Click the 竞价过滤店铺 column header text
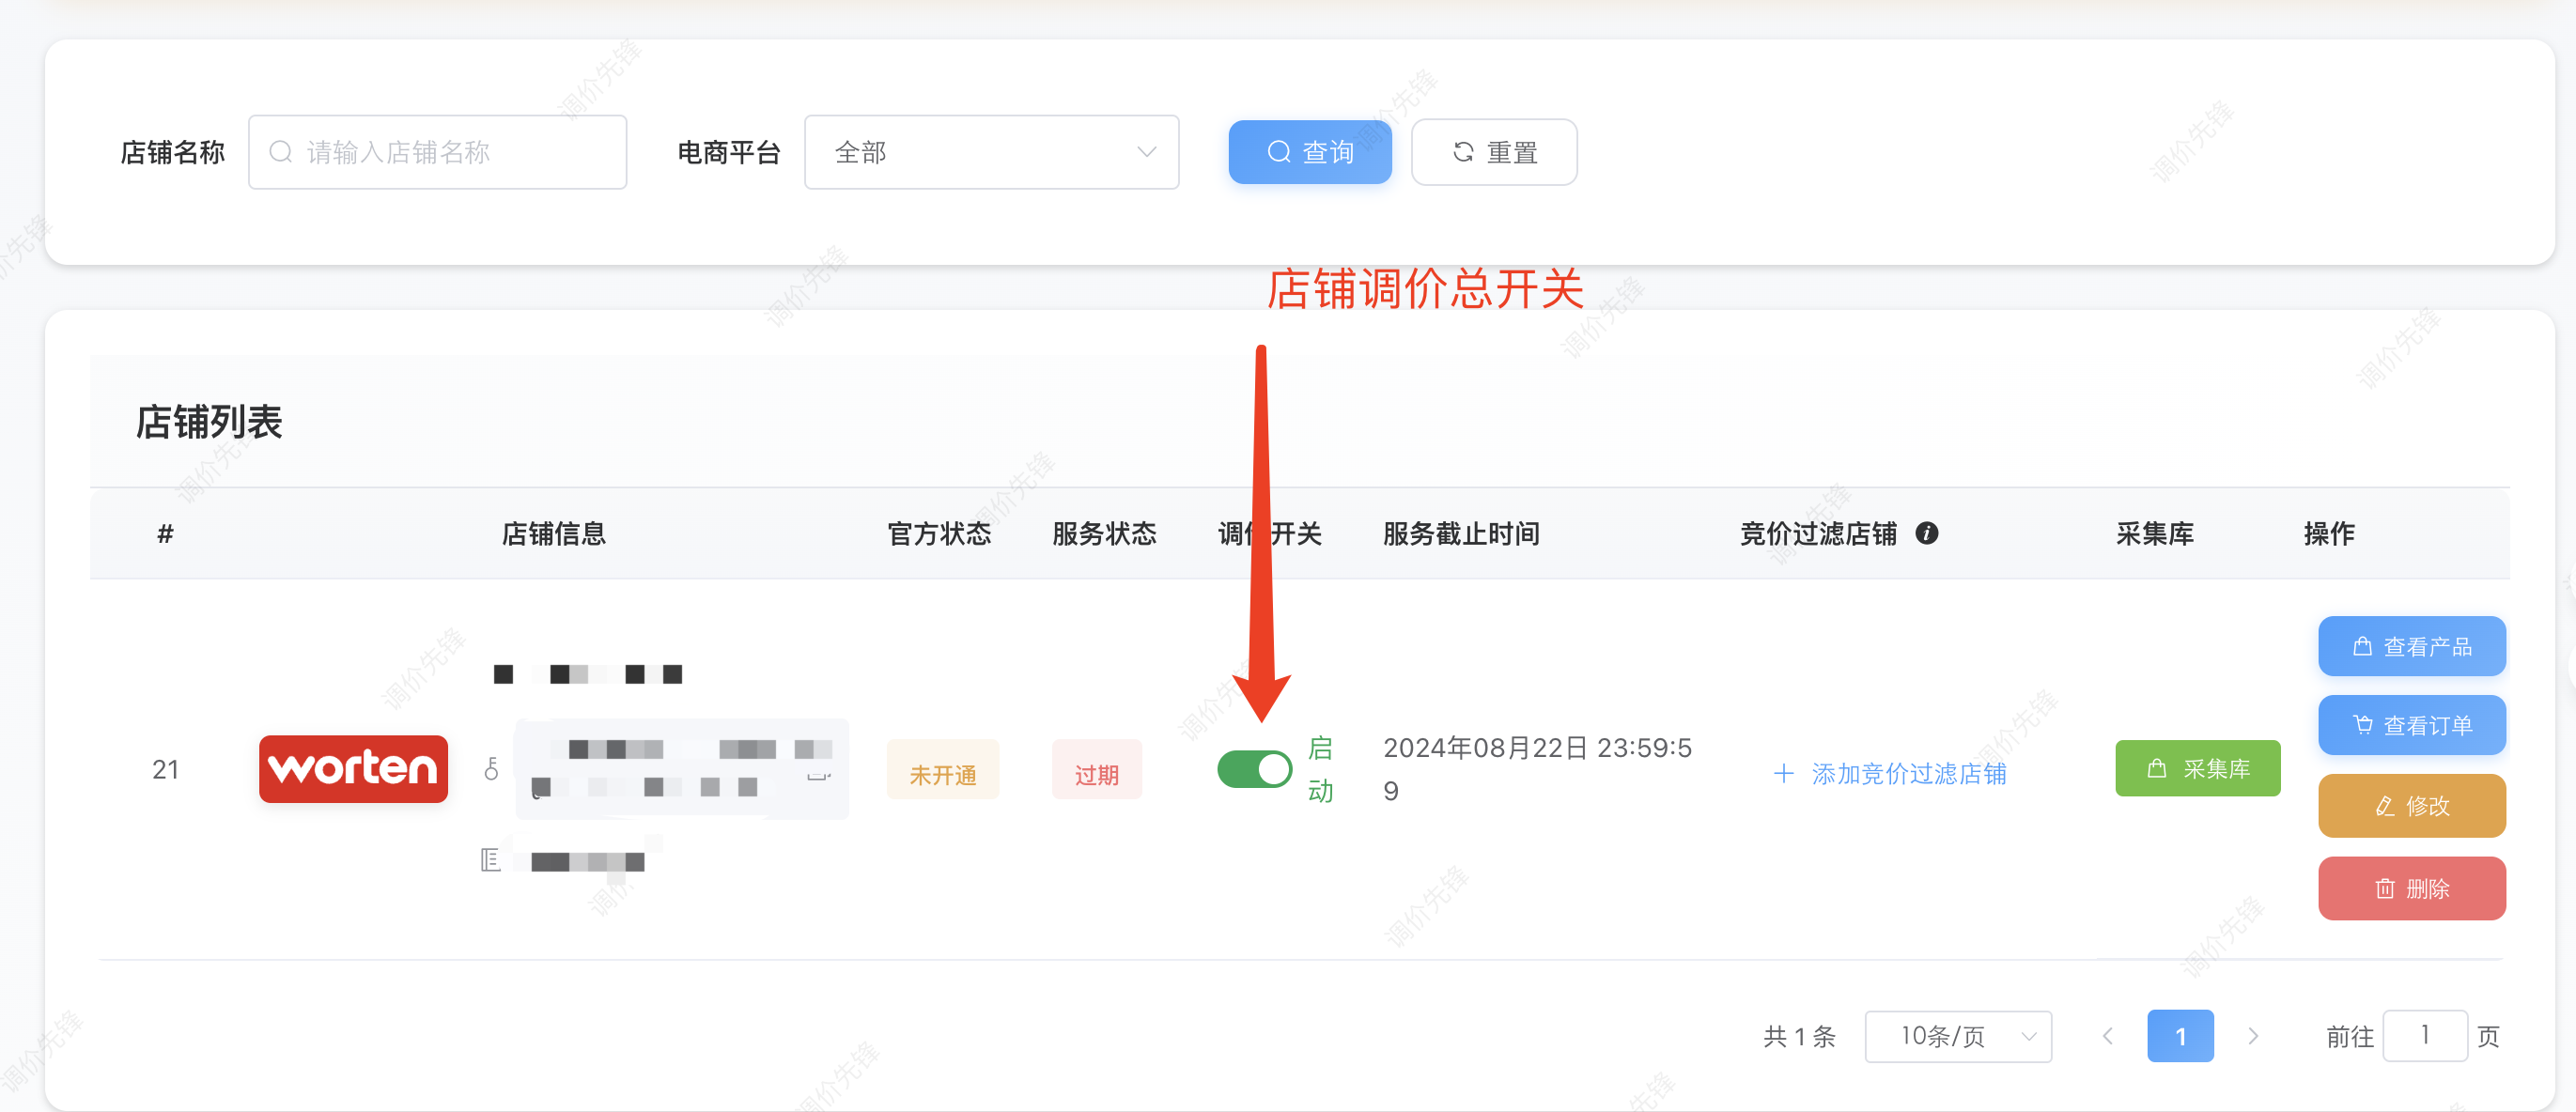Image resolution: width=2576 pixels, height=1112 pixels. pos(1817,533)
